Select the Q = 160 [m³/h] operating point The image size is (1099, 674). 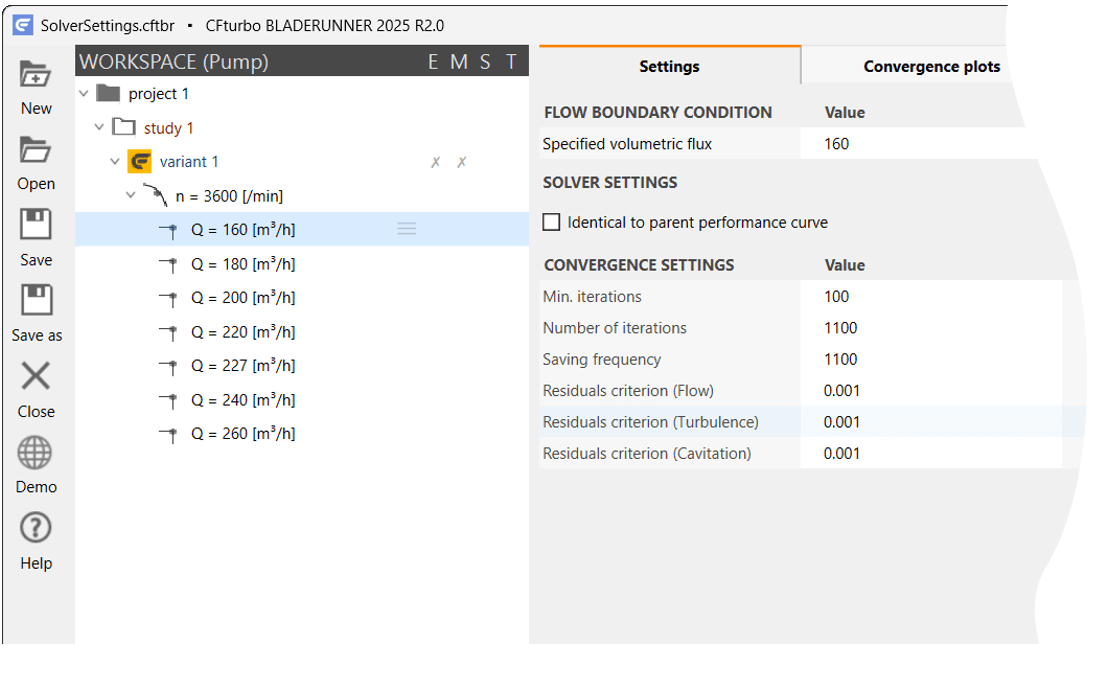243,230
